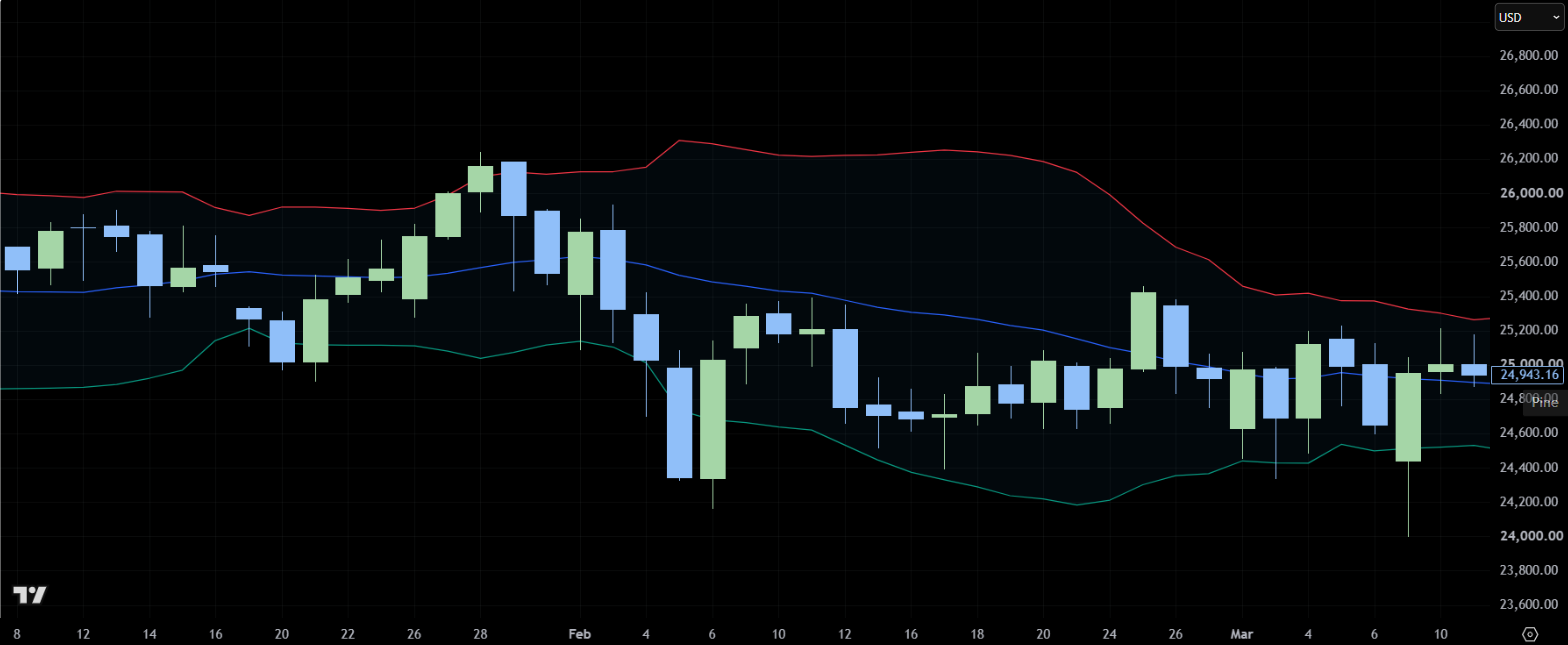The image size is (1568, 645).
Task: Click the 24,000.00 price axis label
Action: pos(1530,536)
